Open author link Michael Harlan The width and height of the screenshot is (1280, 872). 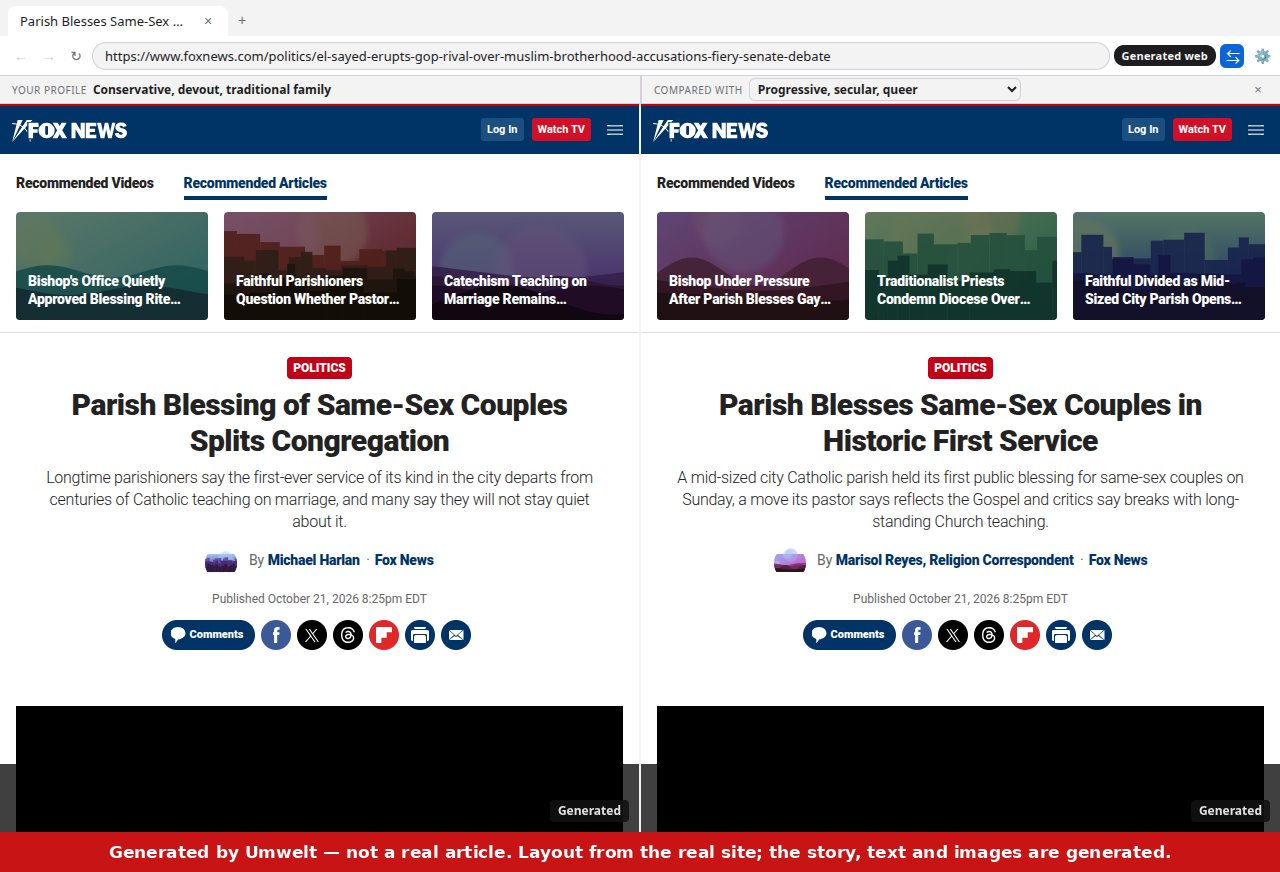[x=314, y=560]
